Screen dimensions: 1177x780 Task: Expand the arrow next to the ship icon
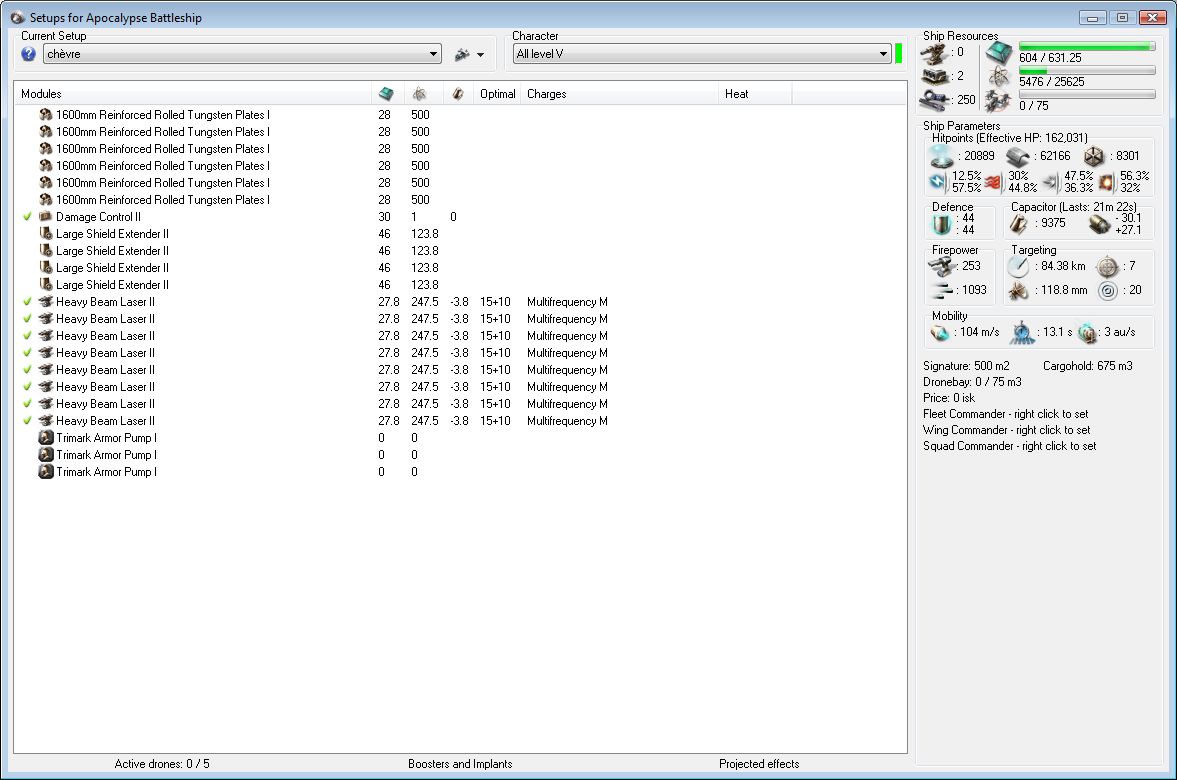point(480,55)
